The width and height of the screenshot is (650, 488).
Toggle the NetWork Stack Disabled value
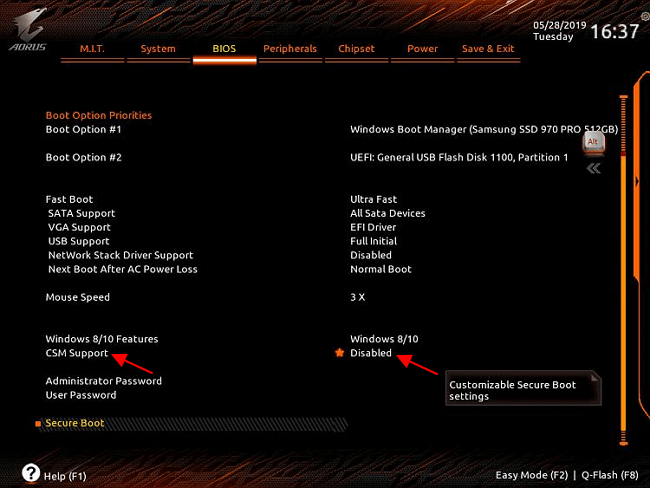tap(371, 255)
